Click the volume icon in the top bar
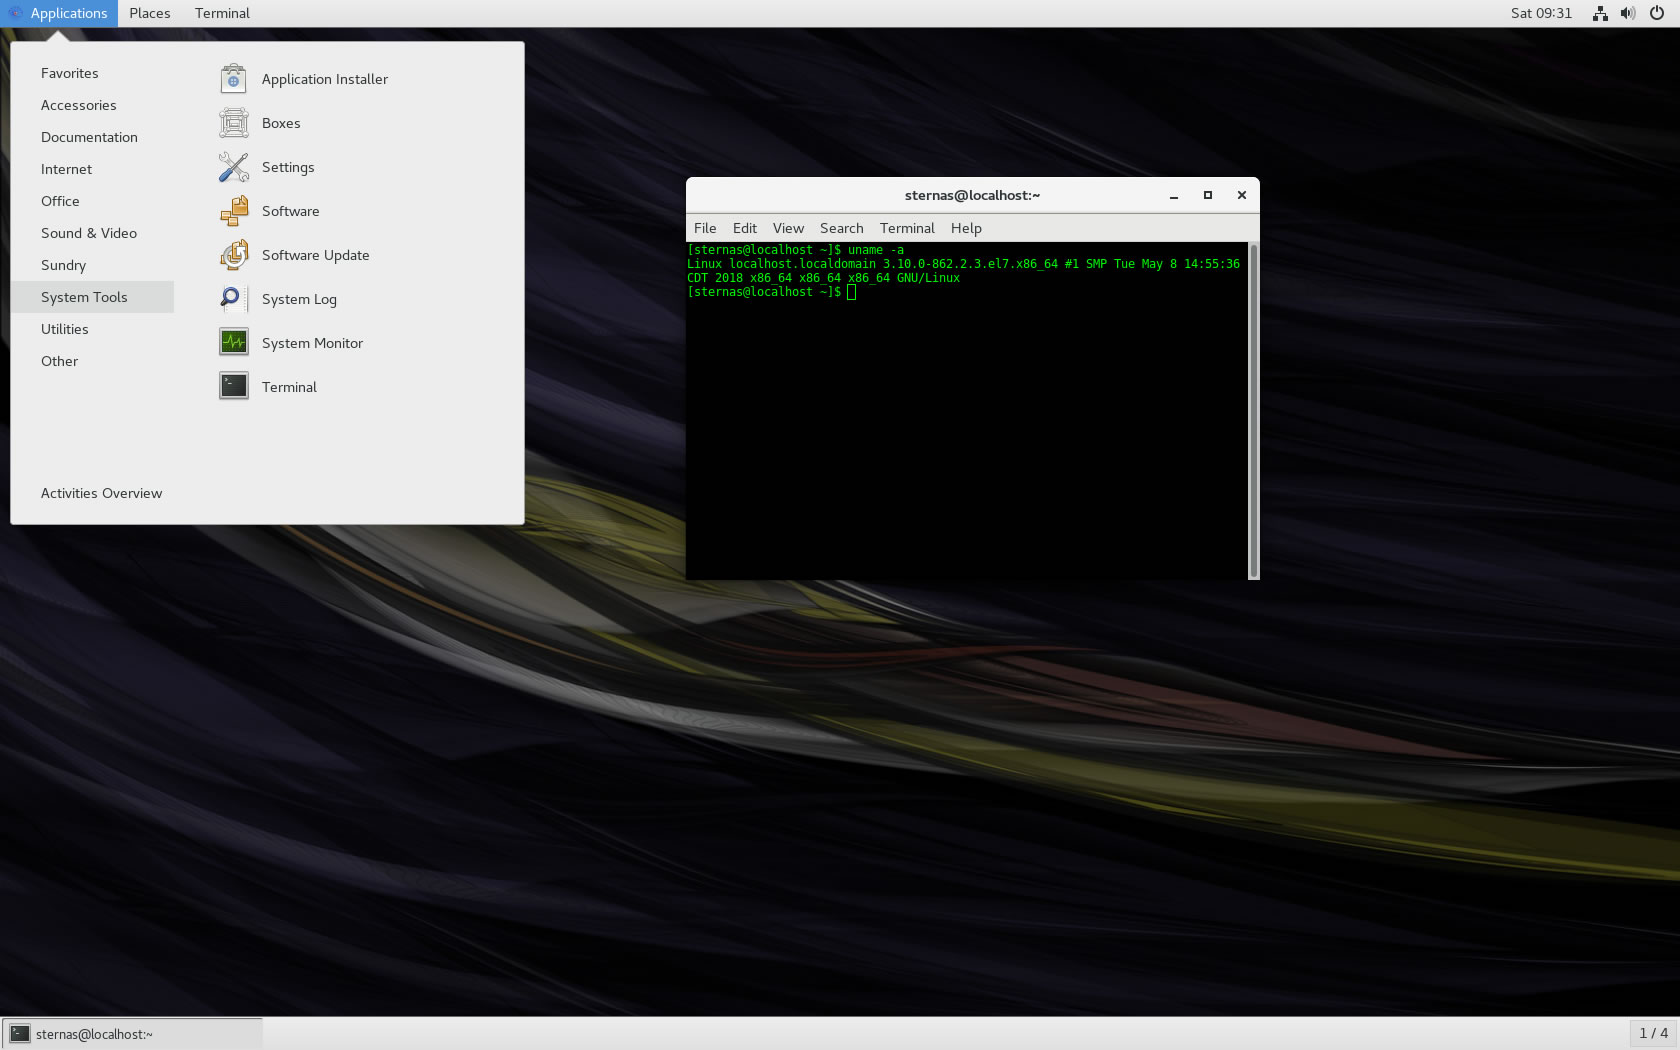The width and height of the screenshot is (1680, 1050). click(x=1628, y=13)
